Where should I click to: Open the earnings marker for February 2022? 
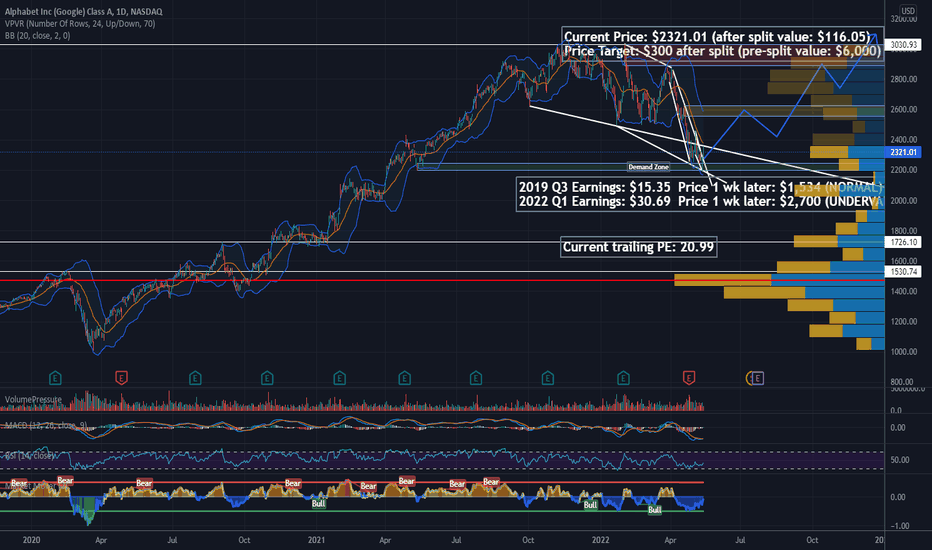tap(623, 378)
